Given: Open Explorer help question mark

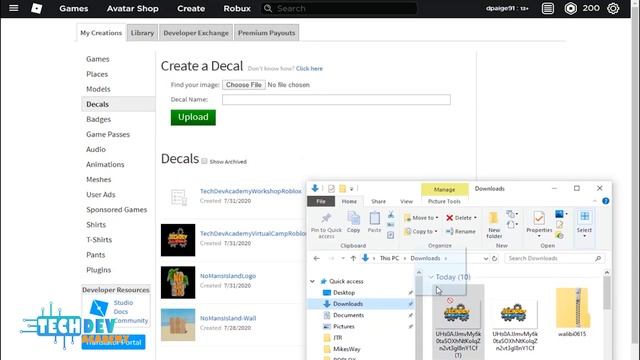Looking at the screenshot, I should [x=606, y=201].
